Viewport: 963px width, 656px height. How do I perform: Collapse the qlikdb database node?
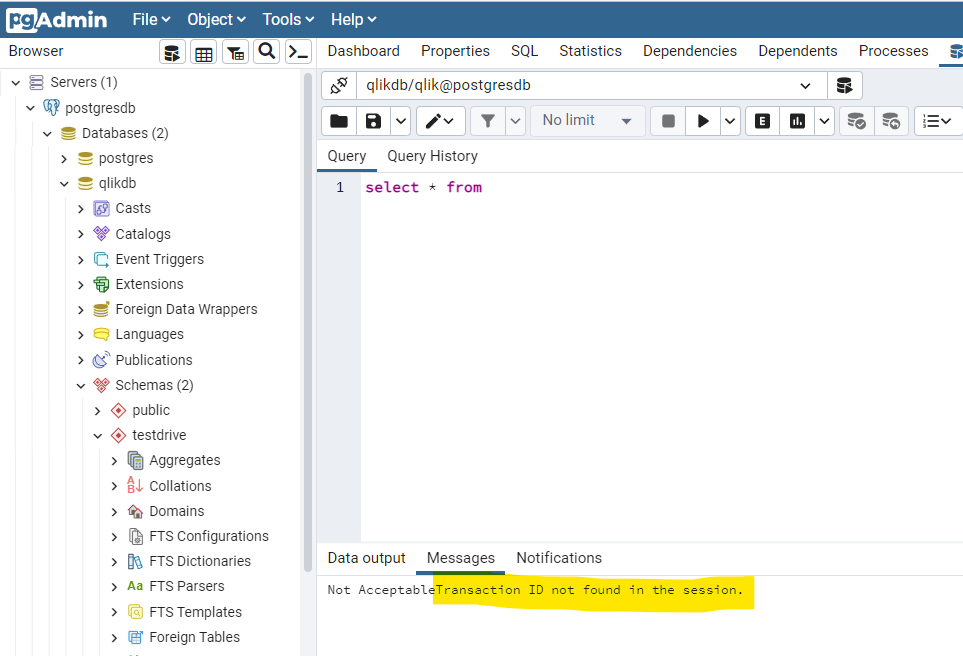pos(64,184)
